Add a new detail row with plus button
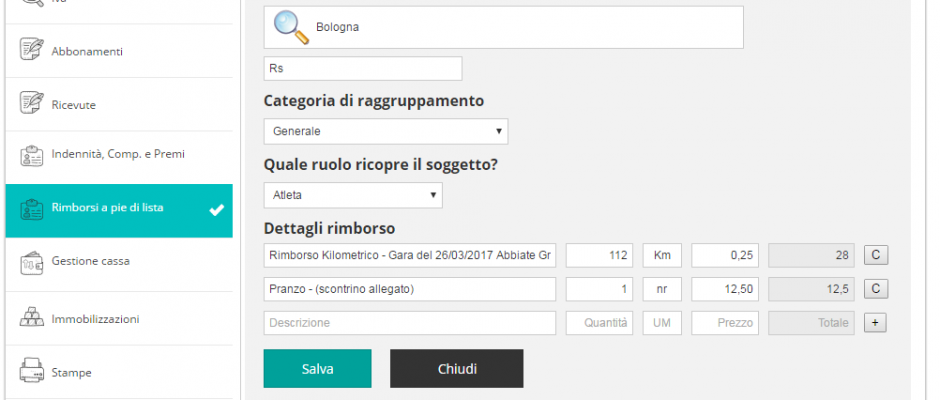The width and height of the screenshot is (940, 400). (x=875, y=323)
